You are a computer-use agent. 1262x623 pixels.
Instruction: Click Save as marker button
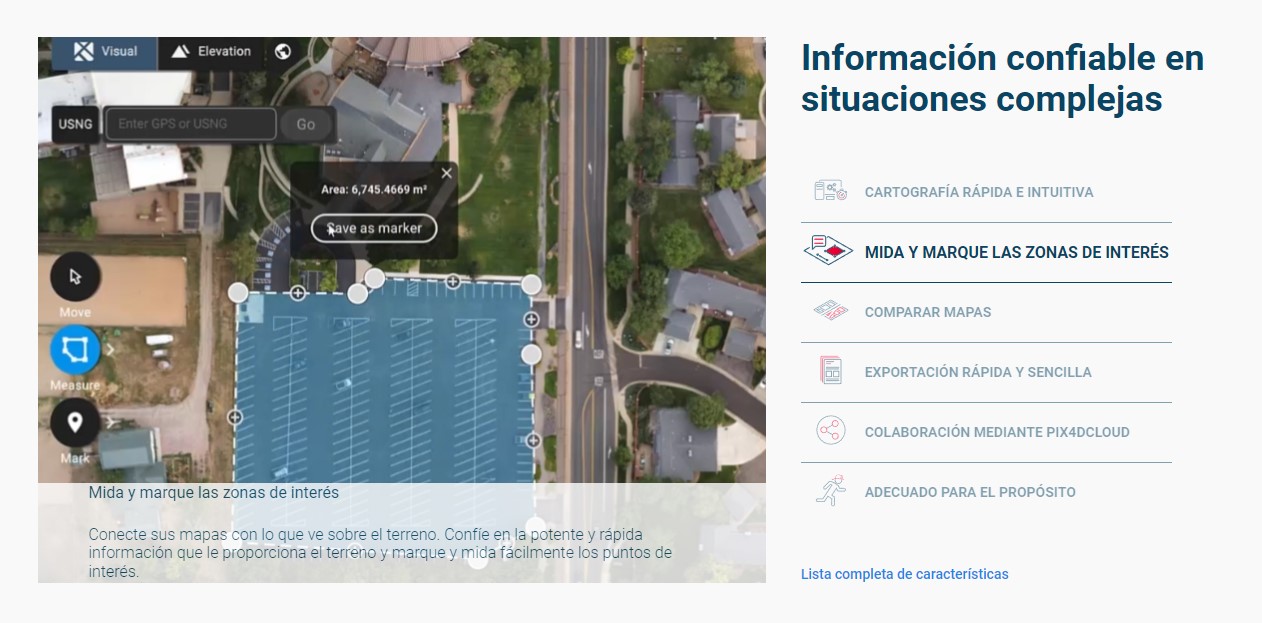coord(374,228)
